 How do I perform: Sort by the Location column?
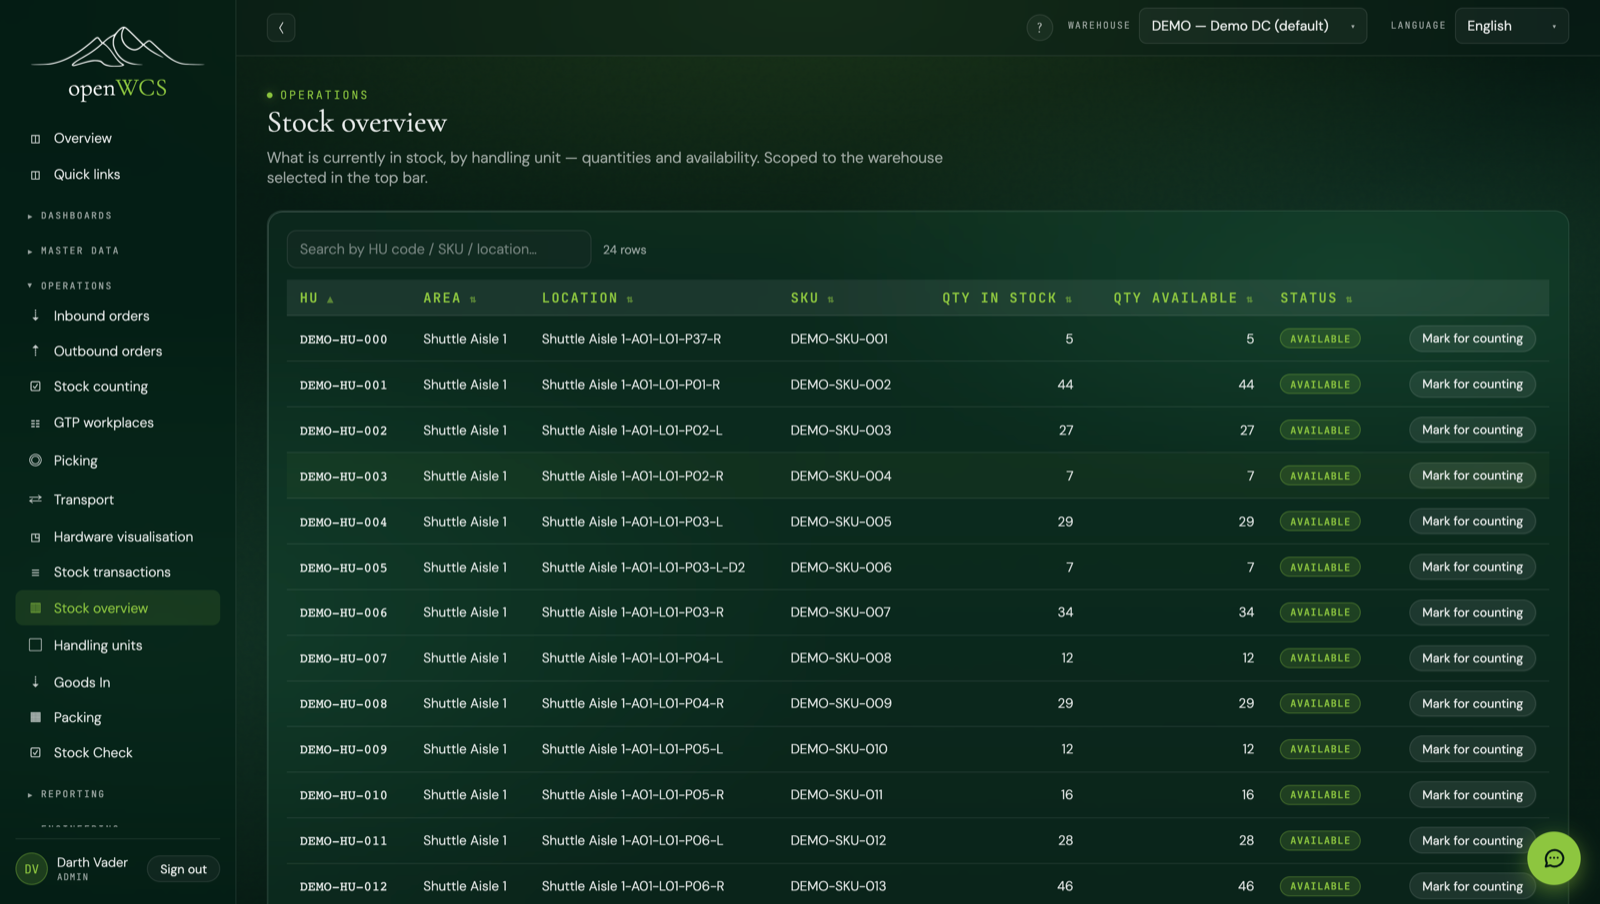tap(587, 298)
